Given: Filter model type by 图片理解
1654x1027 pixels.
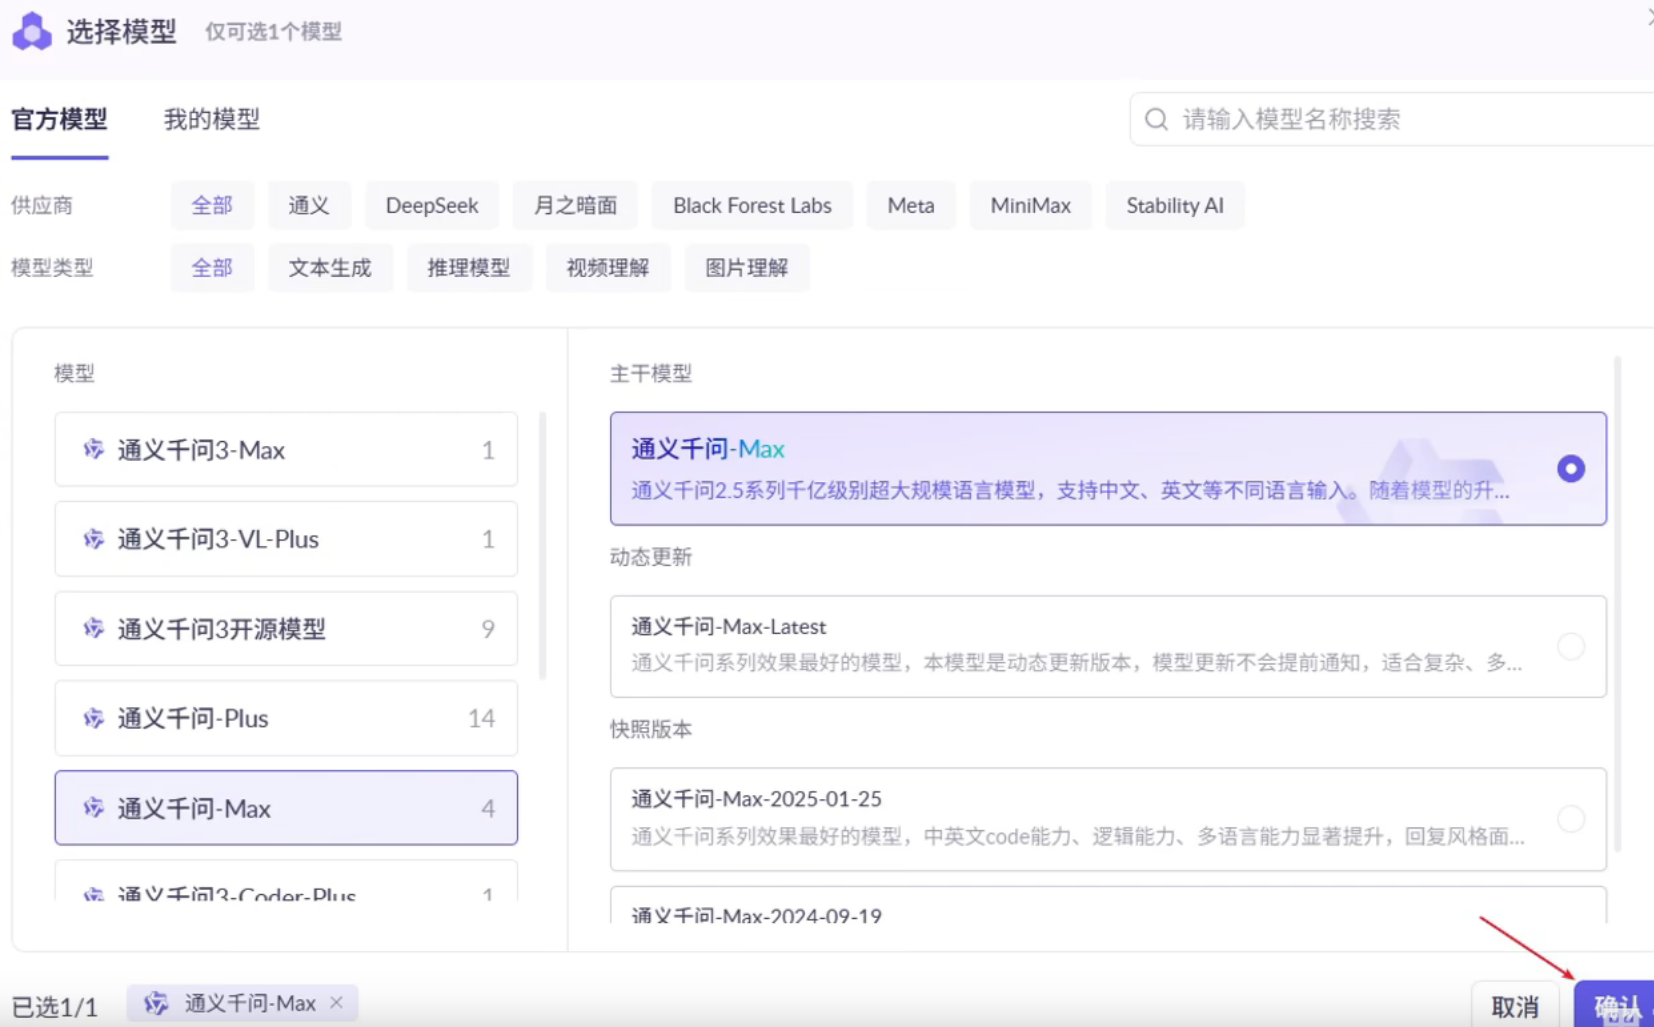Looking at the screenshot, I should [x=747, y=268].
